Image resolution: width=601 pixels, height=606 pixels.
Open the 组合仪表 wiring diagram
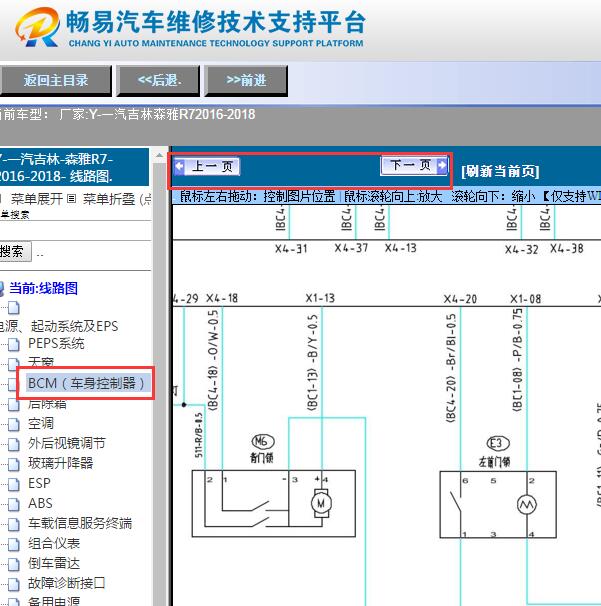(x=54, y=544)
